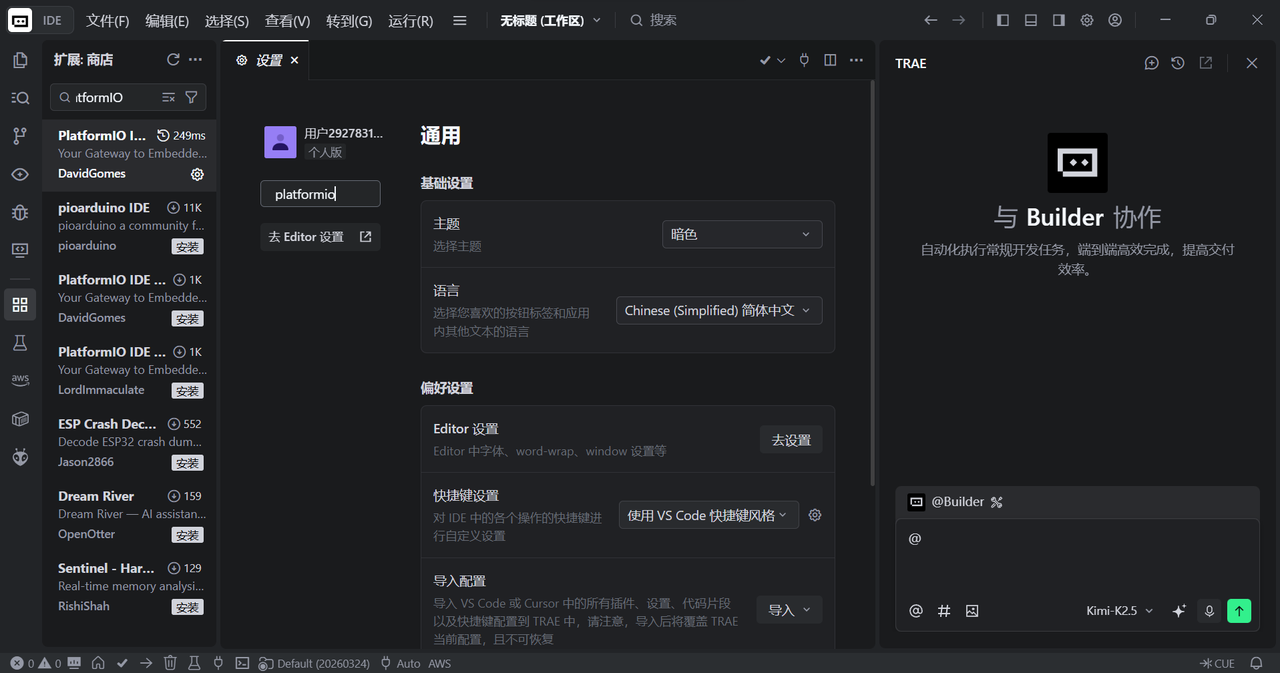The height and width of the screenshot is (673, 1280).
Task: Navigate forward with right arrow
Action: tap(959, 20)
